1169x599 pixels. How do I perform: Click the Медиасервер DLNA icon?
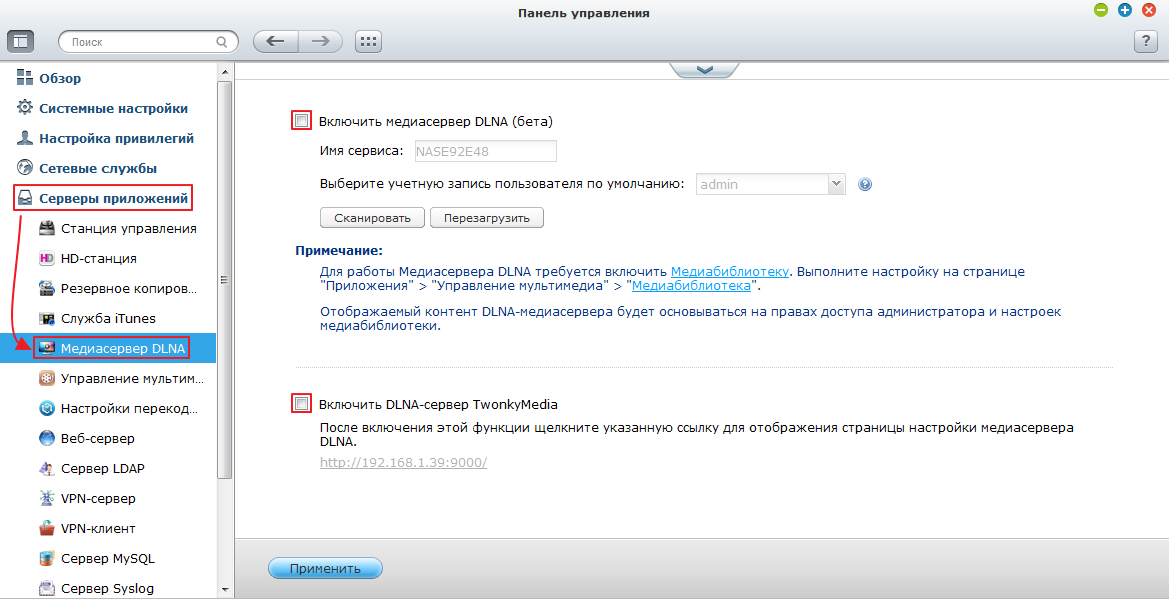point(47,348)
